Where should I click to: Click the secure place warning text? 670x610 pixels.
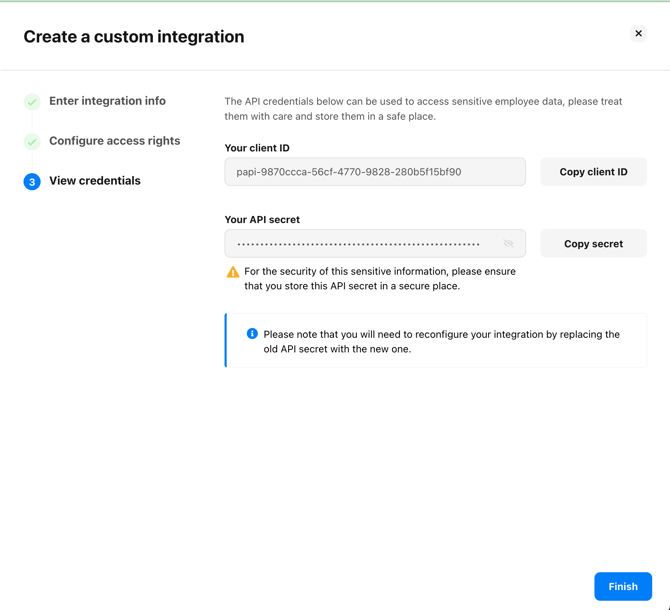(x=380, y=279)
